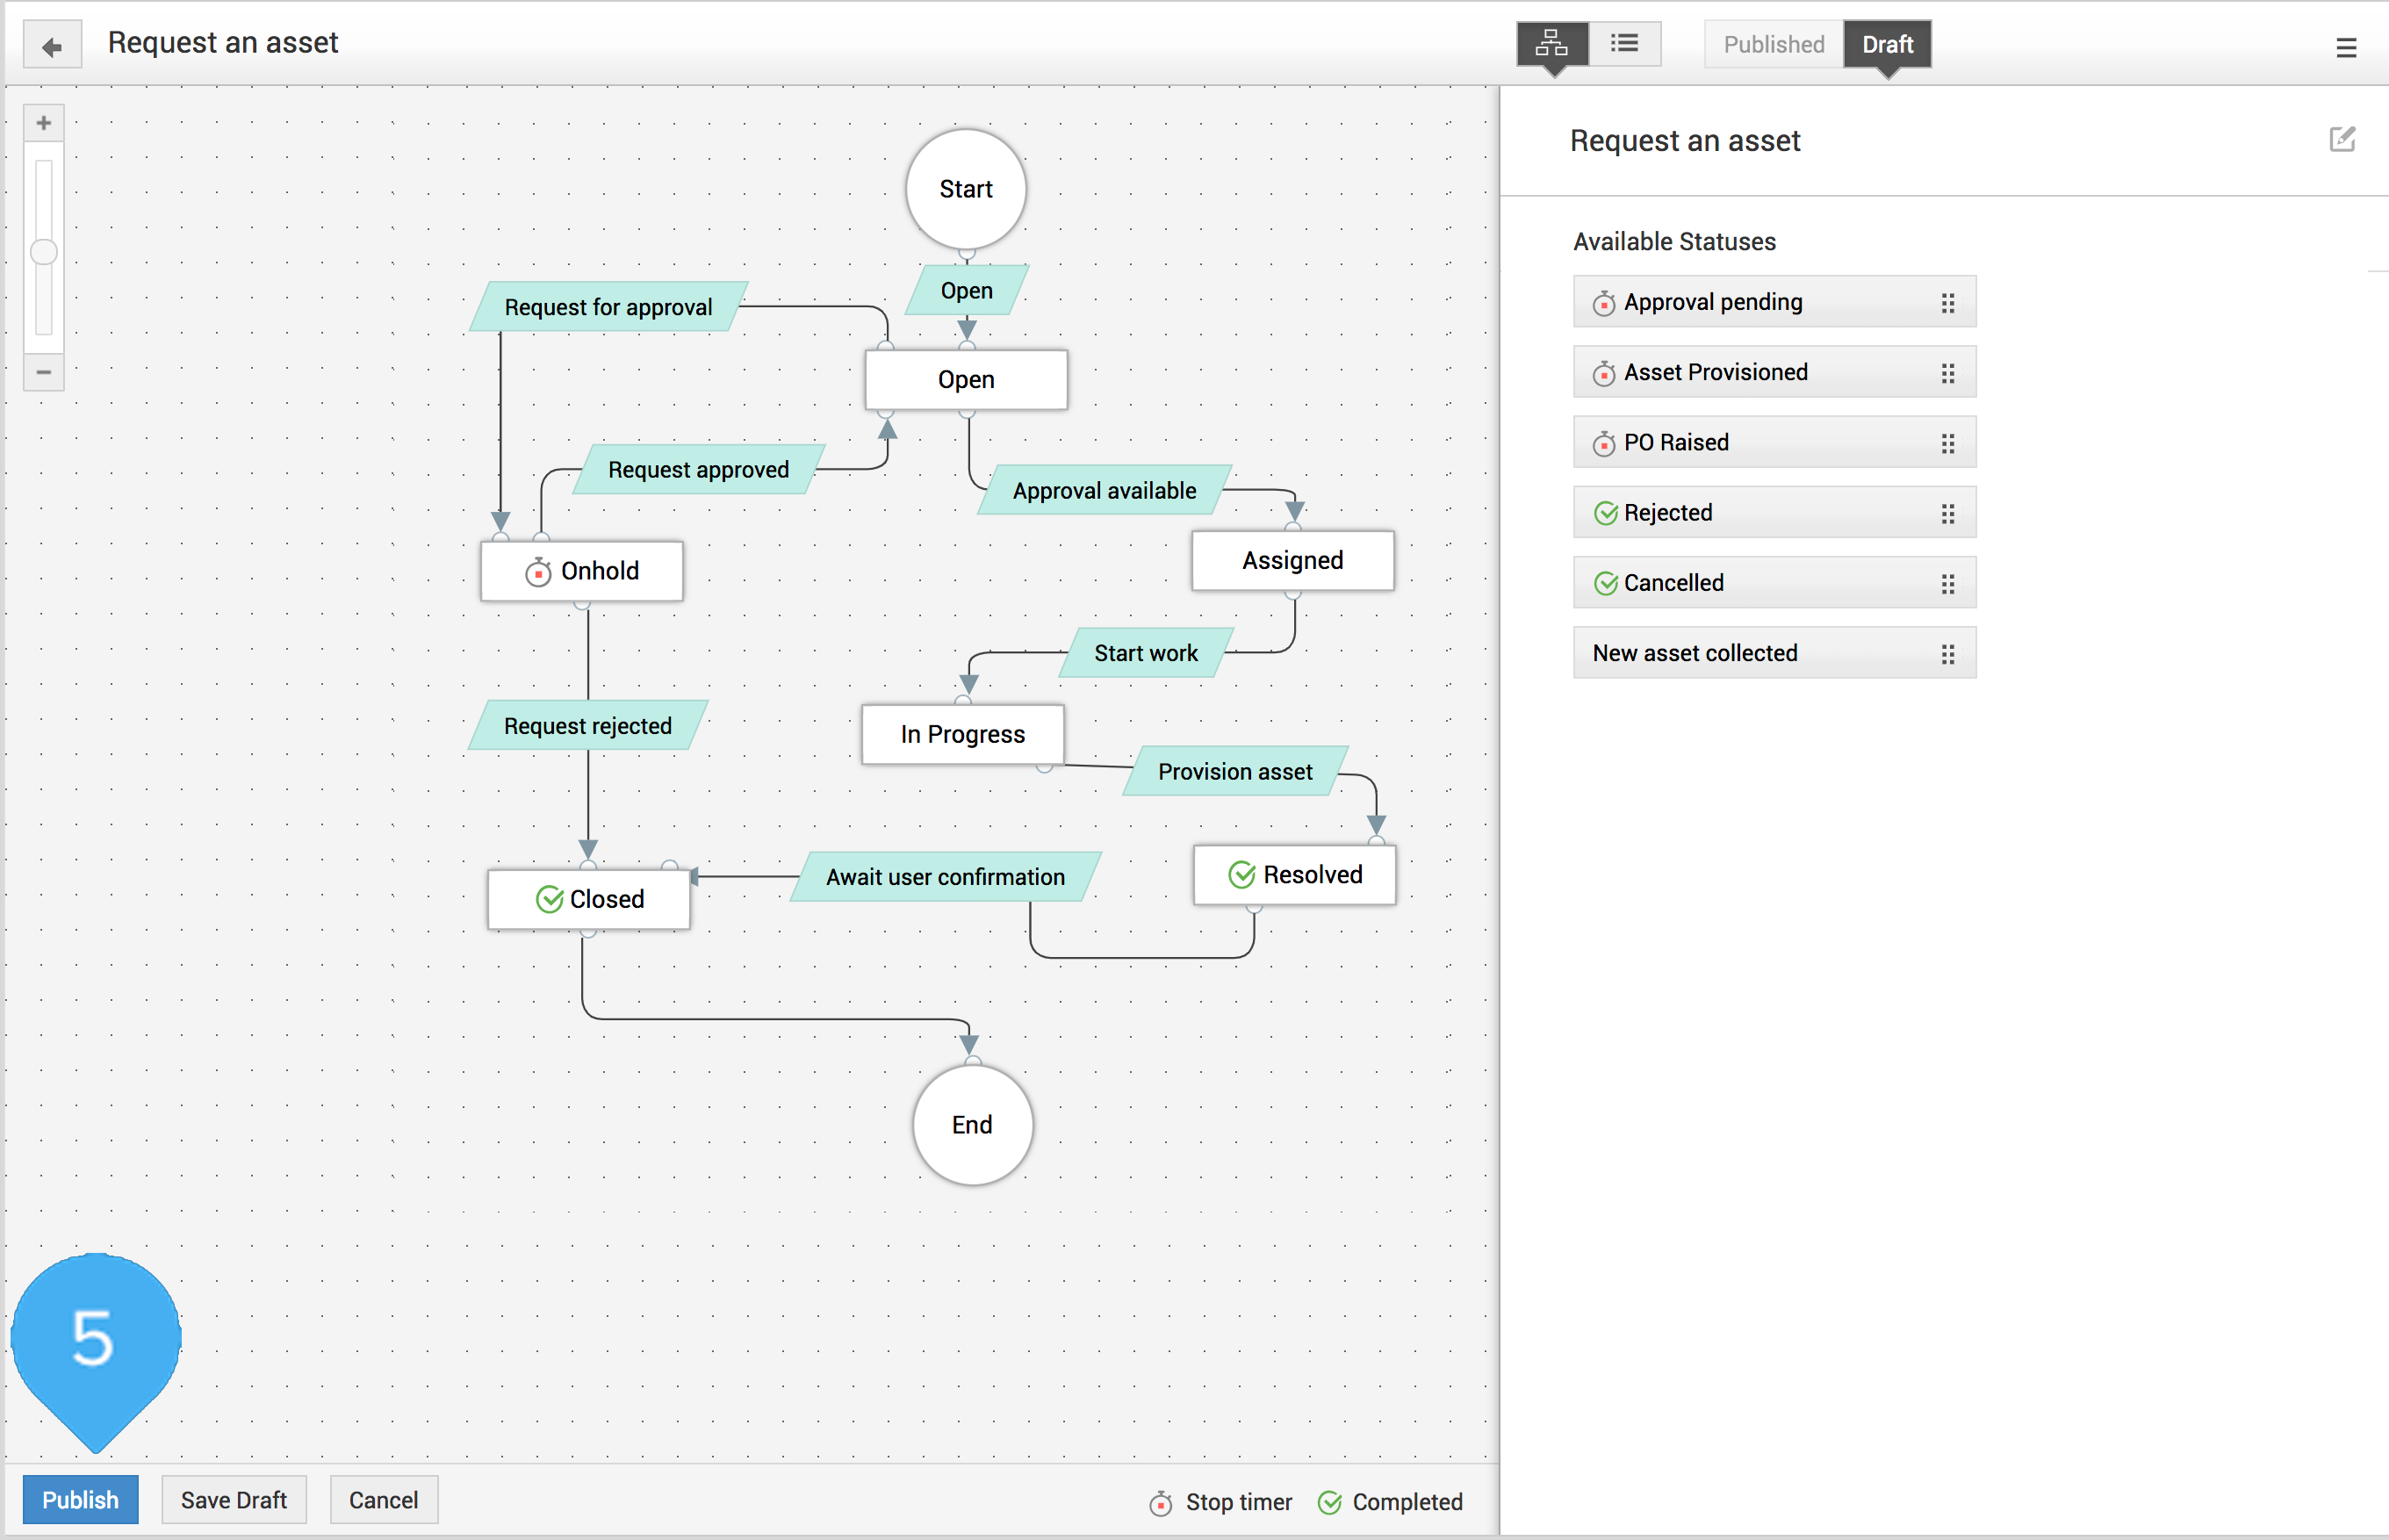Select the Start node
Viewport: 2389px width, 1540px height.
tap(966, 189)
